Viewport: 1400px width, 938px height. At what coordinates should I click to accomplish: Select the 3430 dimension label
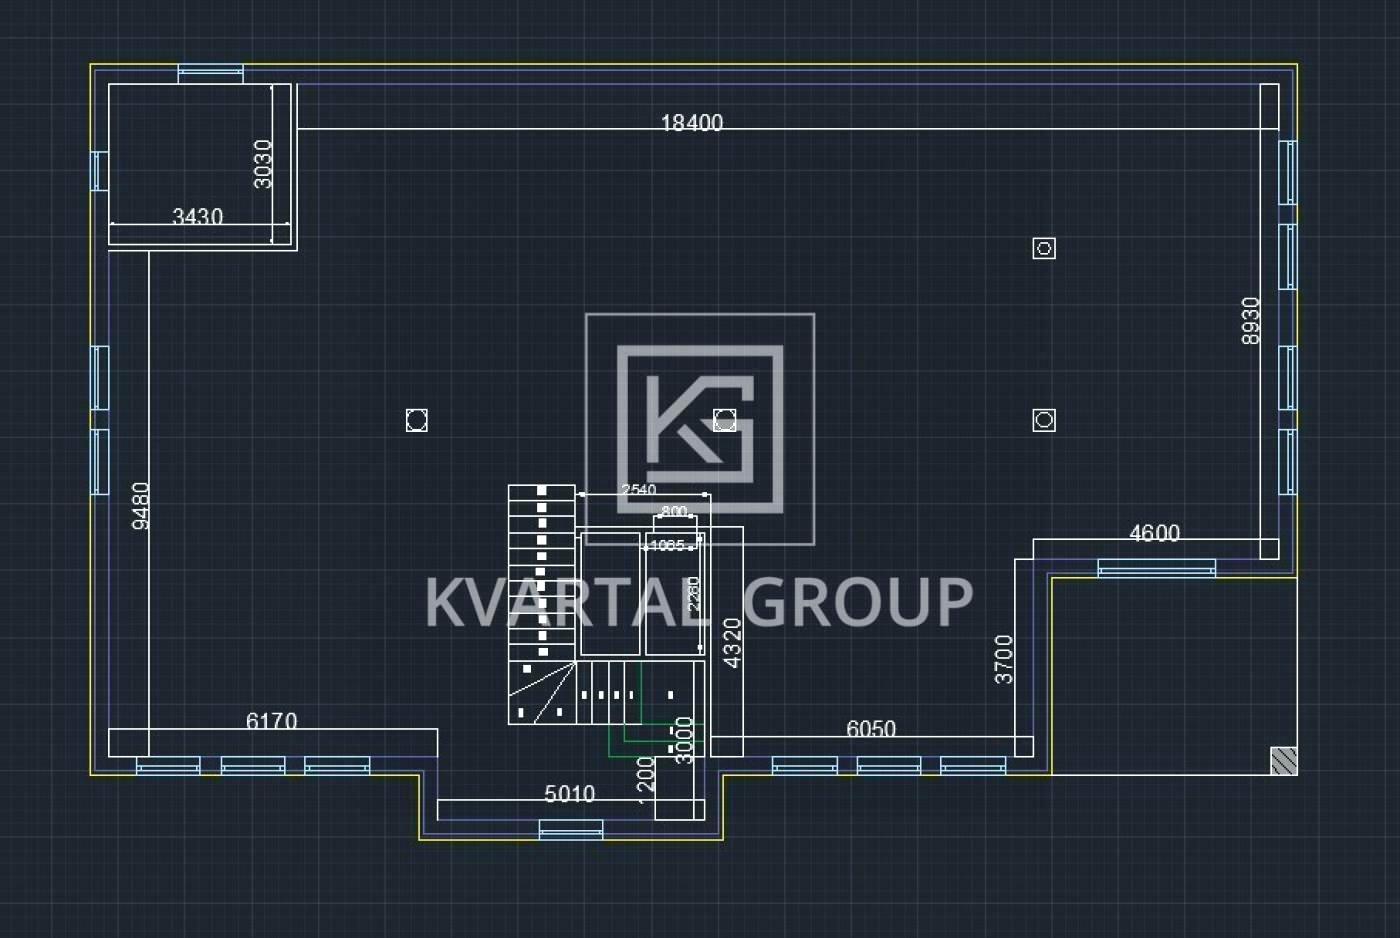[x=197, y=216]
